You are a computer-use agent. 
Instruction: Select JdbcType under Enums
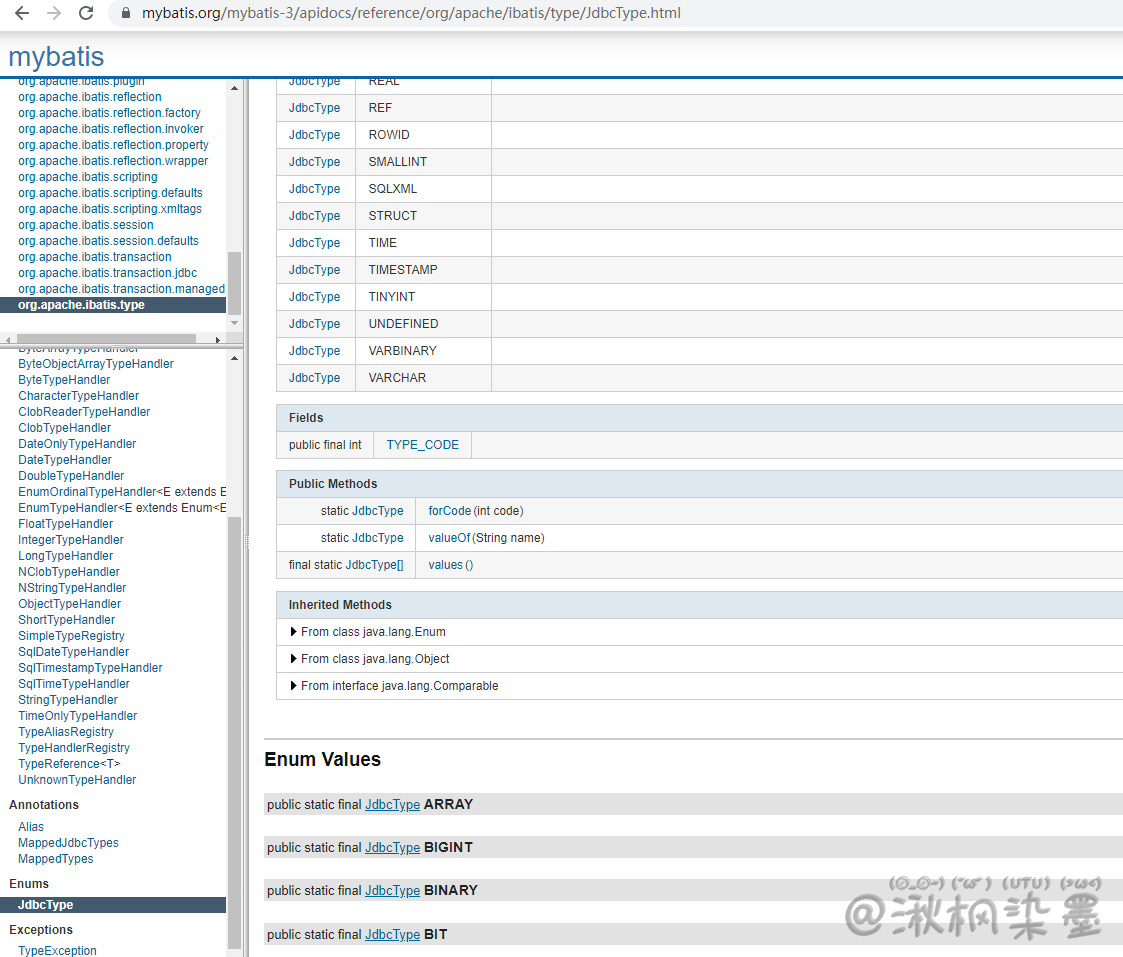tap(45, 905)
